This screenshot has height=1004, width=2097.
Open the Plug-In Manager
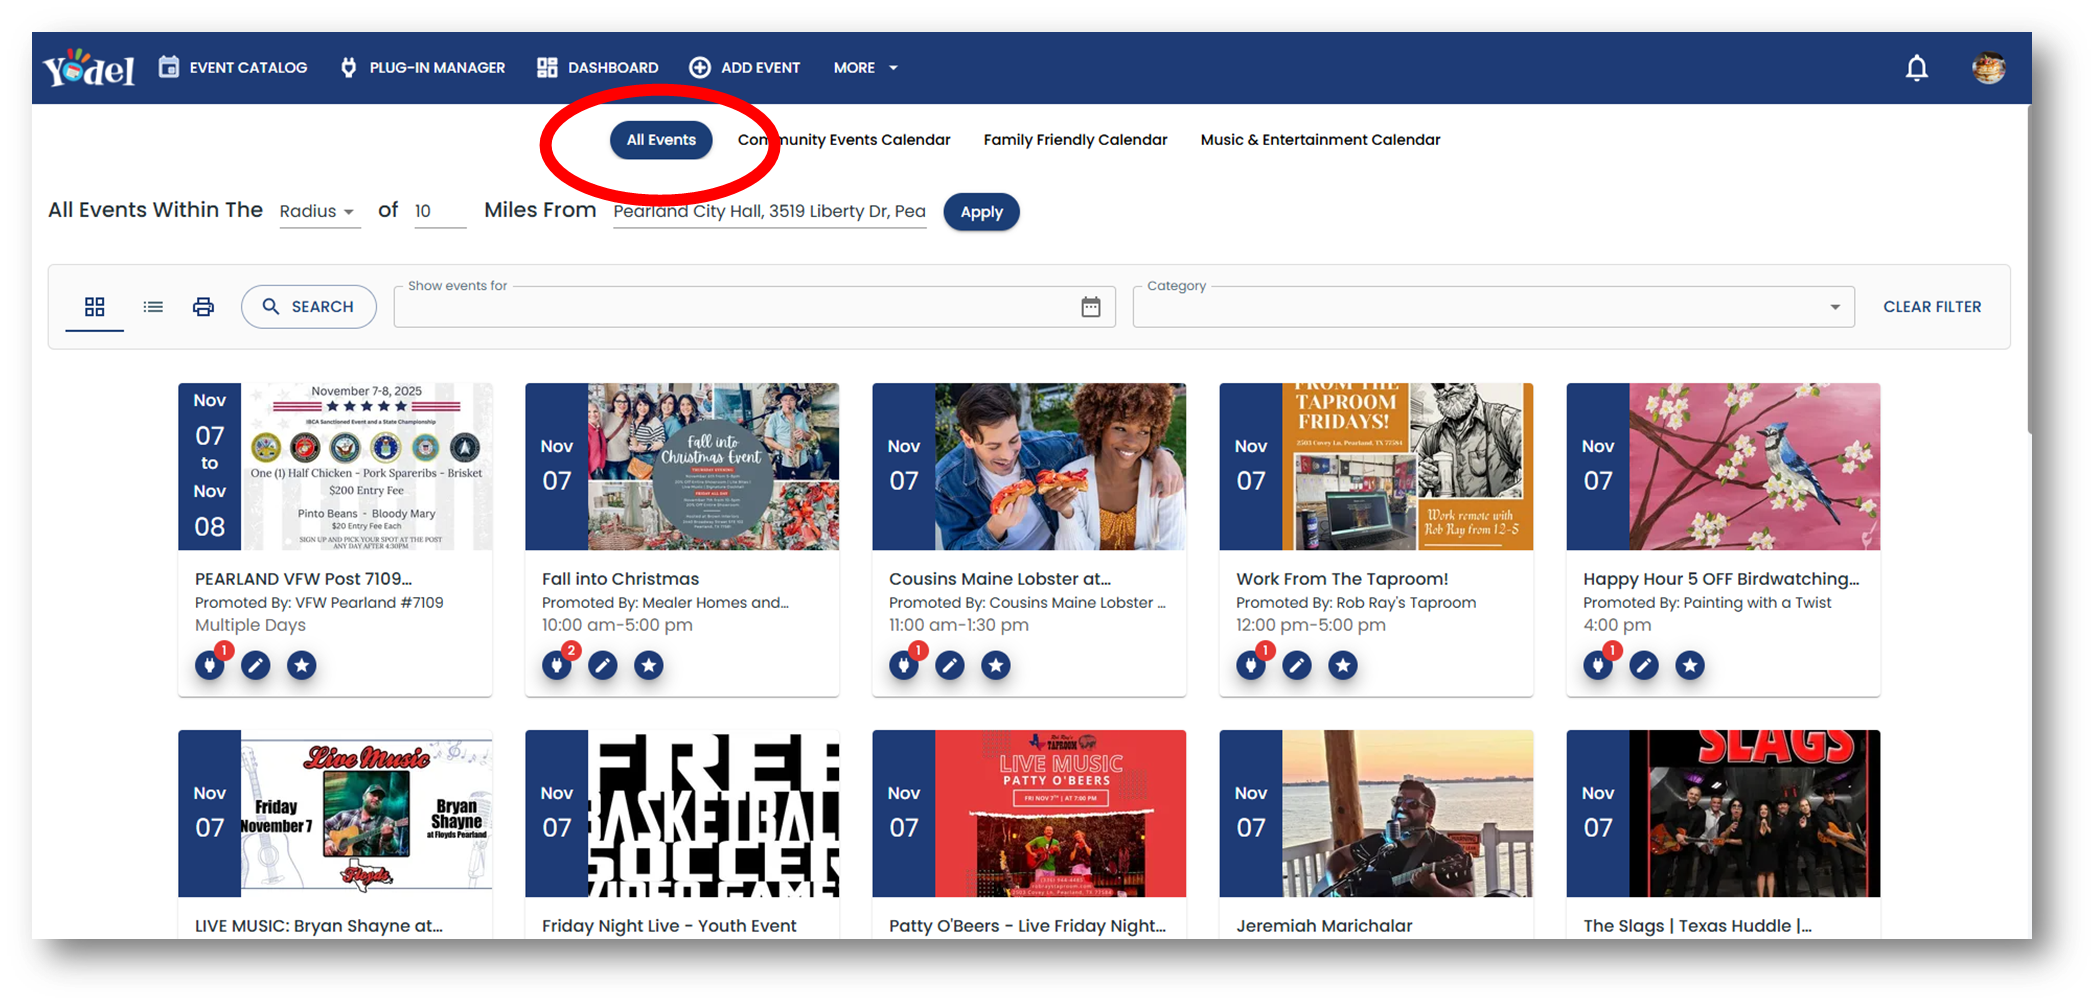[421, 67]
